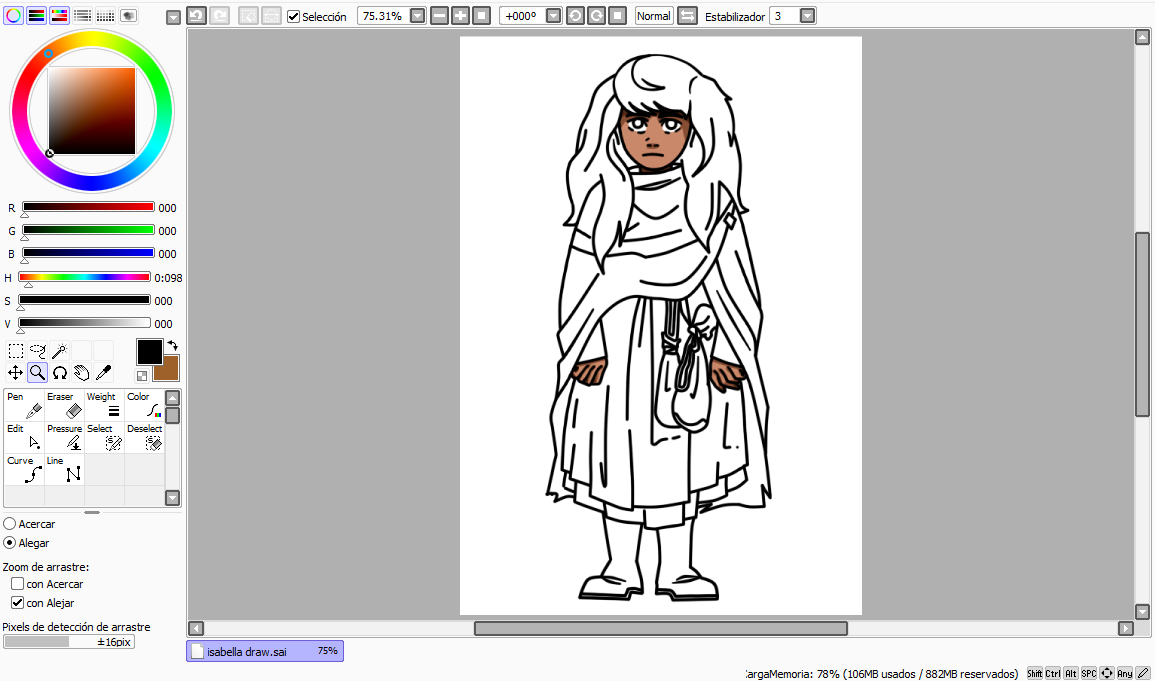The image size is (1155, 681).
Task: Toggle the color wheel panel tab
Action: click(14, 16)
